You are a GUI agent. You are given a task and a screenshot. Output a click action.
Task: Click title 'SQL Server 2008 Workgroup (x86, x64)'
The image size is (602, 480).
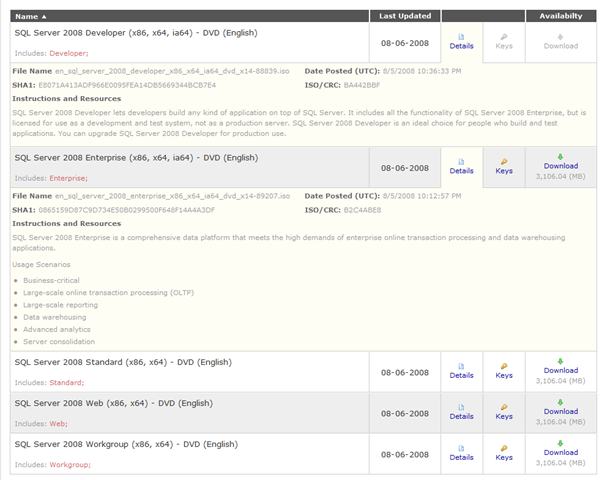tap(94, 444)
